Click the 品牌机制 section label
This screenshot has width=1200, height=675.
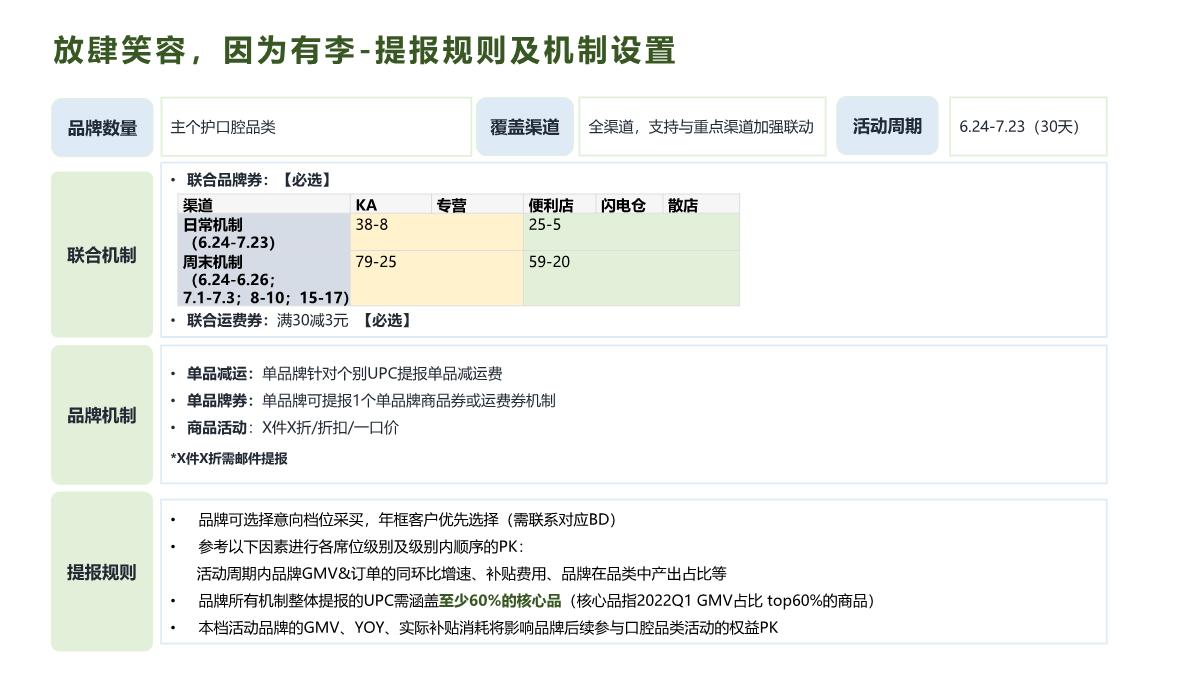101,413
